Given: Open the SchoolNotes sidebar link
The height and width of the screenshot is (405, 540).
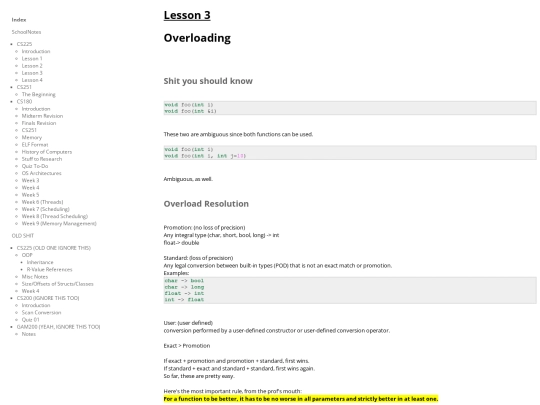Looking at the screenshot, I should click(27, 32).
